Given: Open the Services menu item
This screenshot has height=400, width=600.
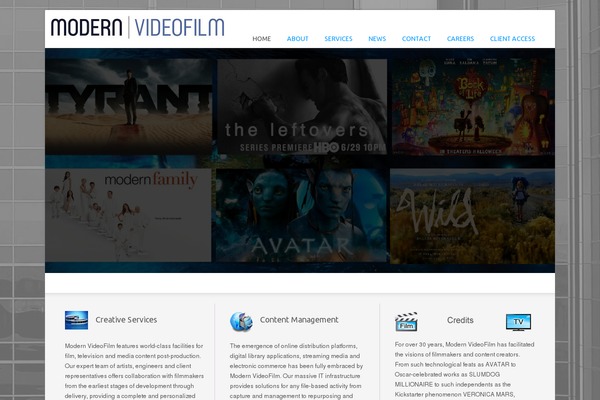Looking at the screenshot, I should (x=338, y=39).
